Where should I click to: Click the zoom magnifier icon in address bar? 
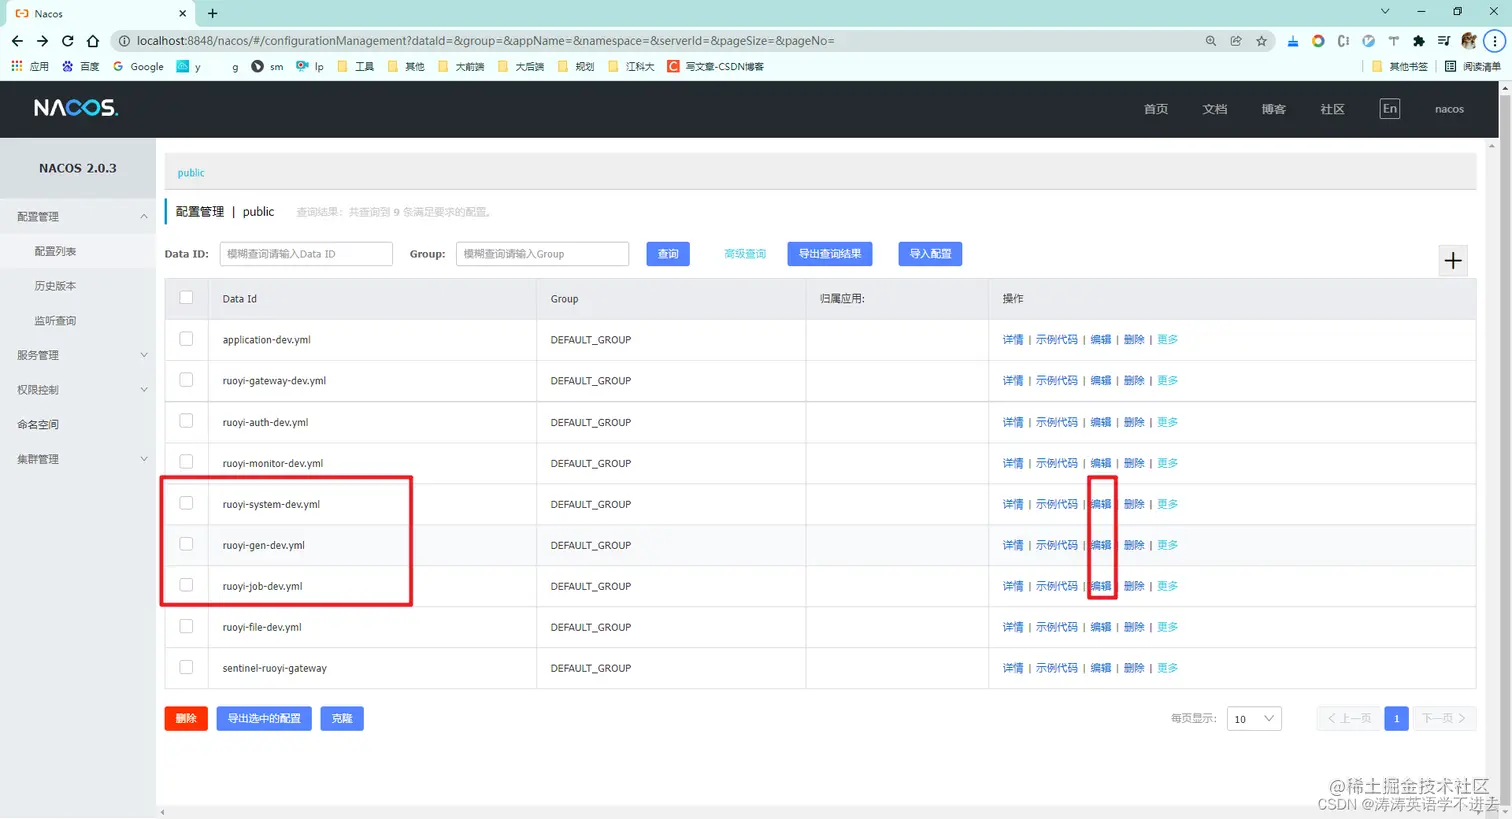point(1211,41)
